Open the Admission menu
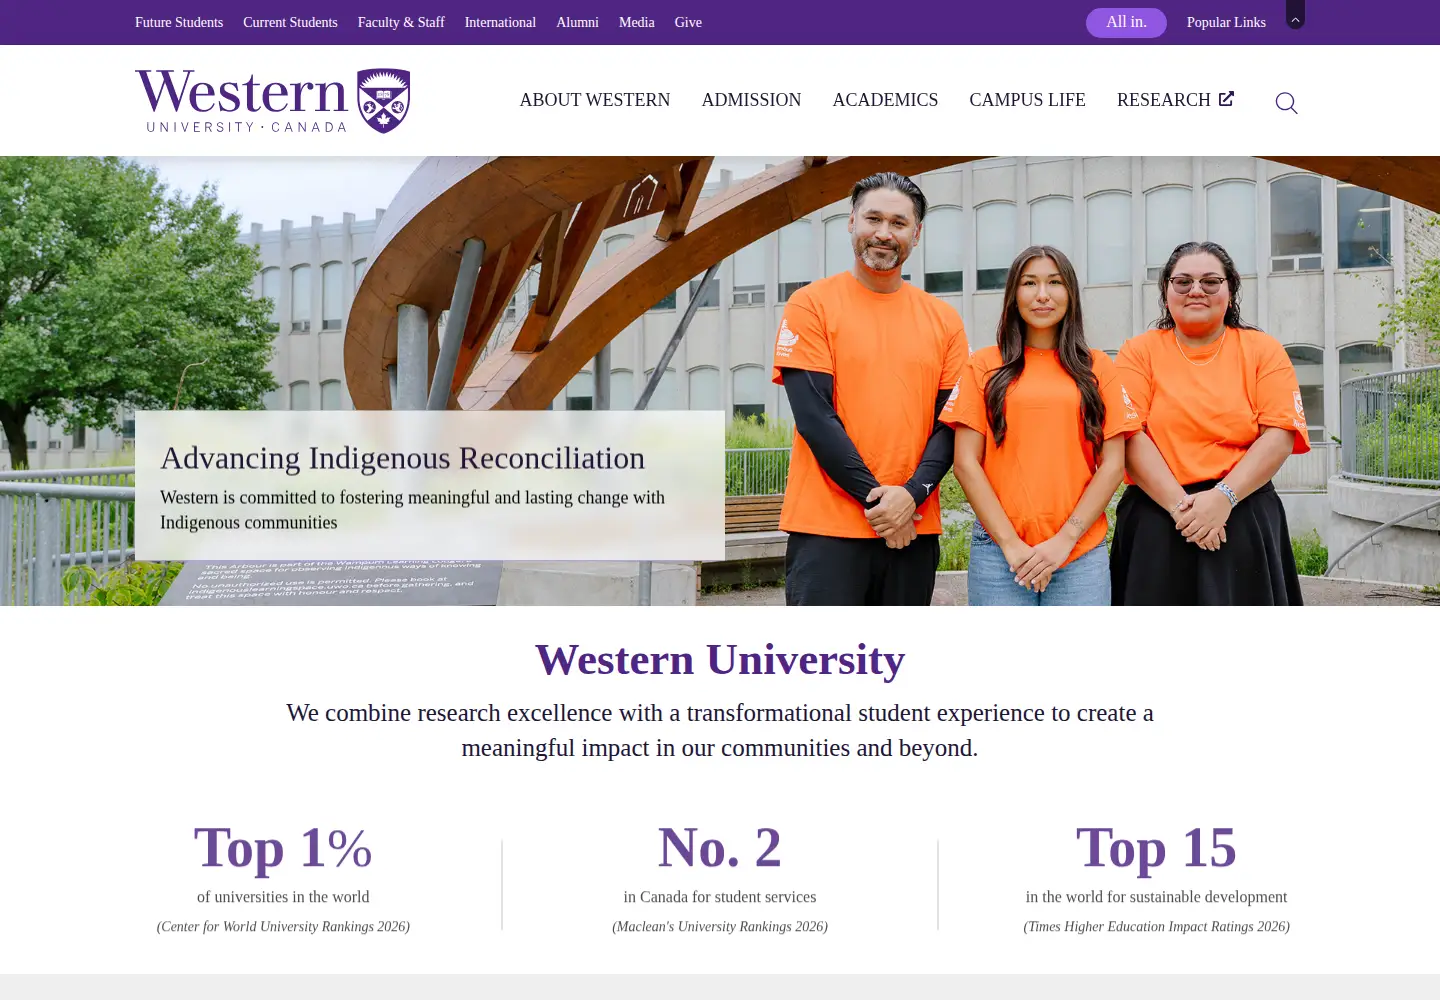Screen dimensions: 1440x1000 point(751,100)
